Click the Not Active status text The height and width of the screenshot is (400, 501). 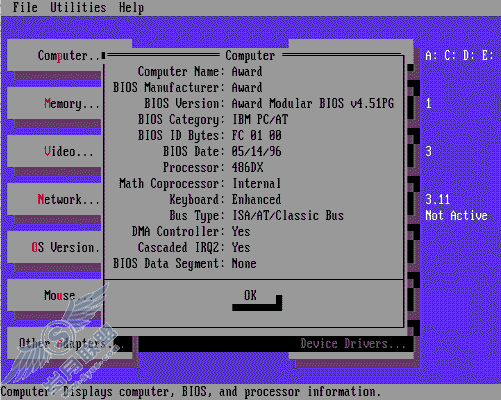tap(456, 215)
